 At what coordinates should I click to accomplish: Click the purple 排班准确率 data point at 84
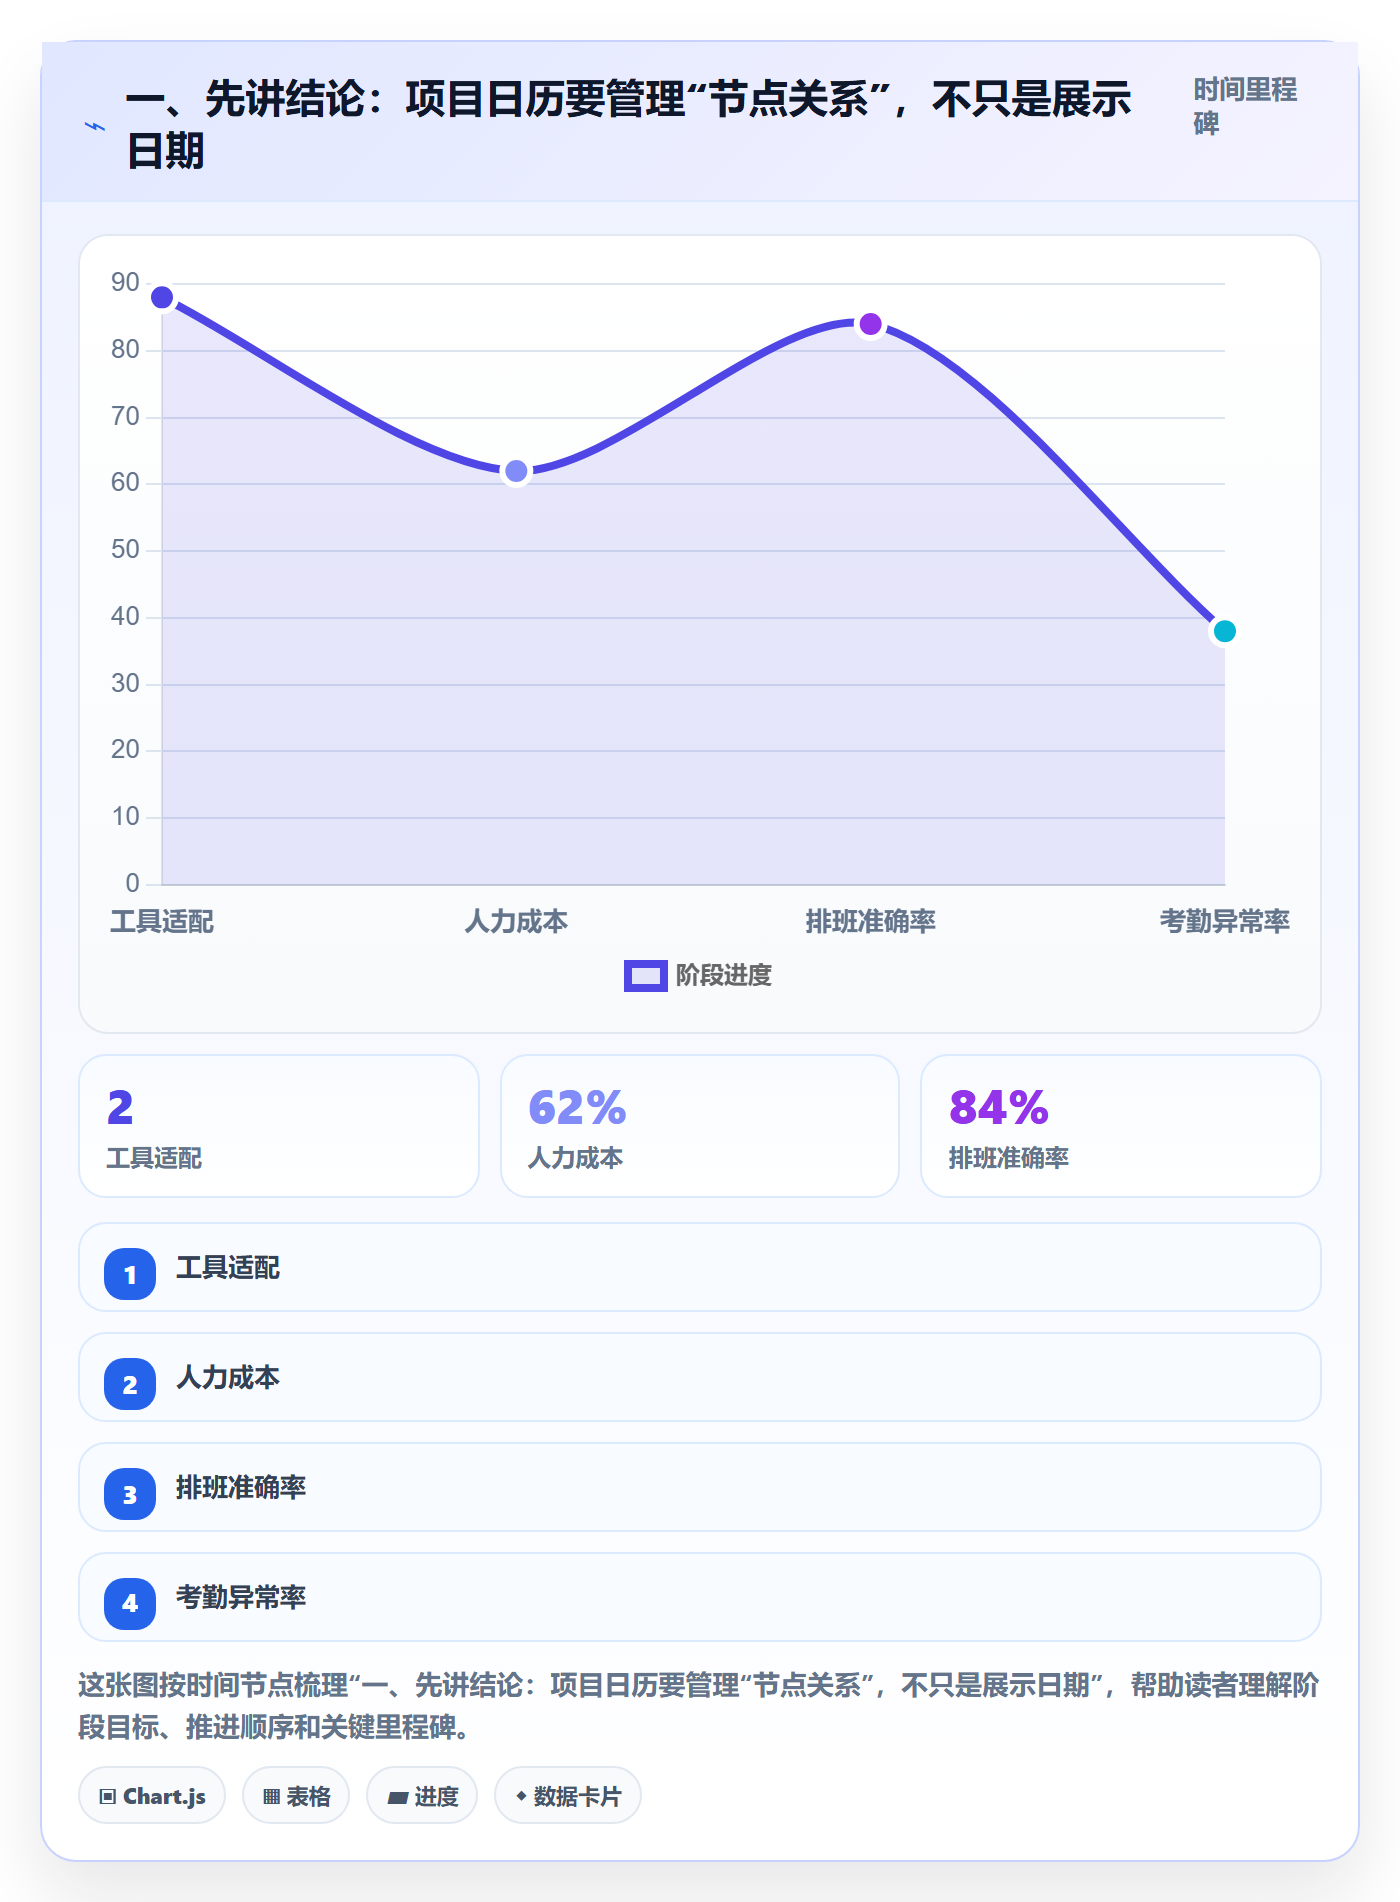coord(871,324)
